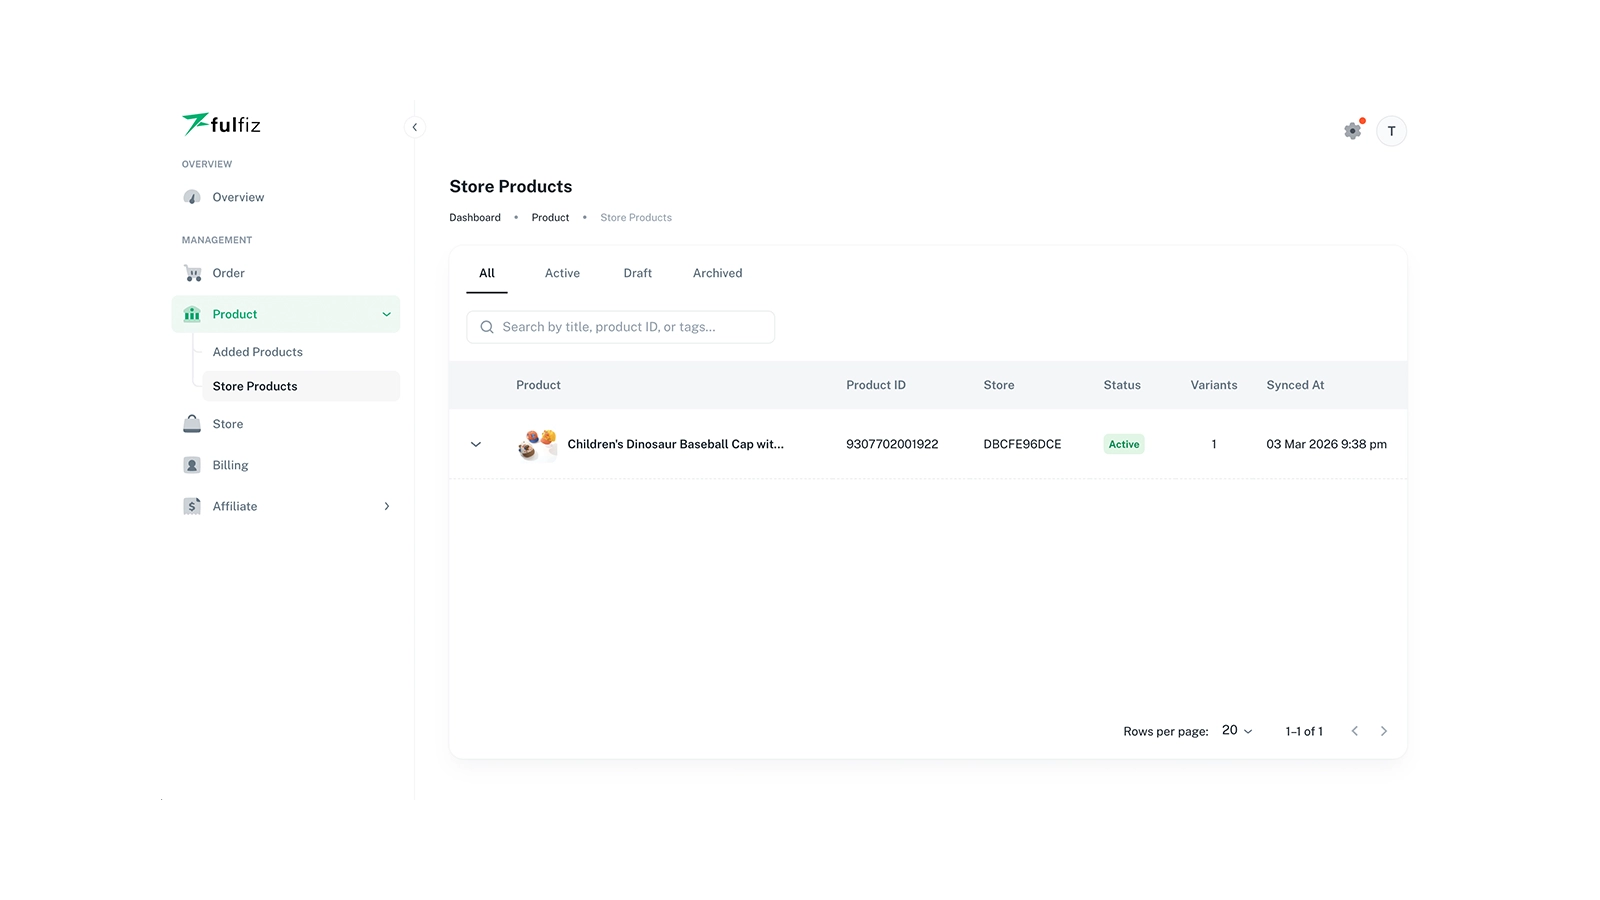1600x900 pixels.
Task: Click the 1–1 of 1 pagination text
Action: (x=1304, y=731)
